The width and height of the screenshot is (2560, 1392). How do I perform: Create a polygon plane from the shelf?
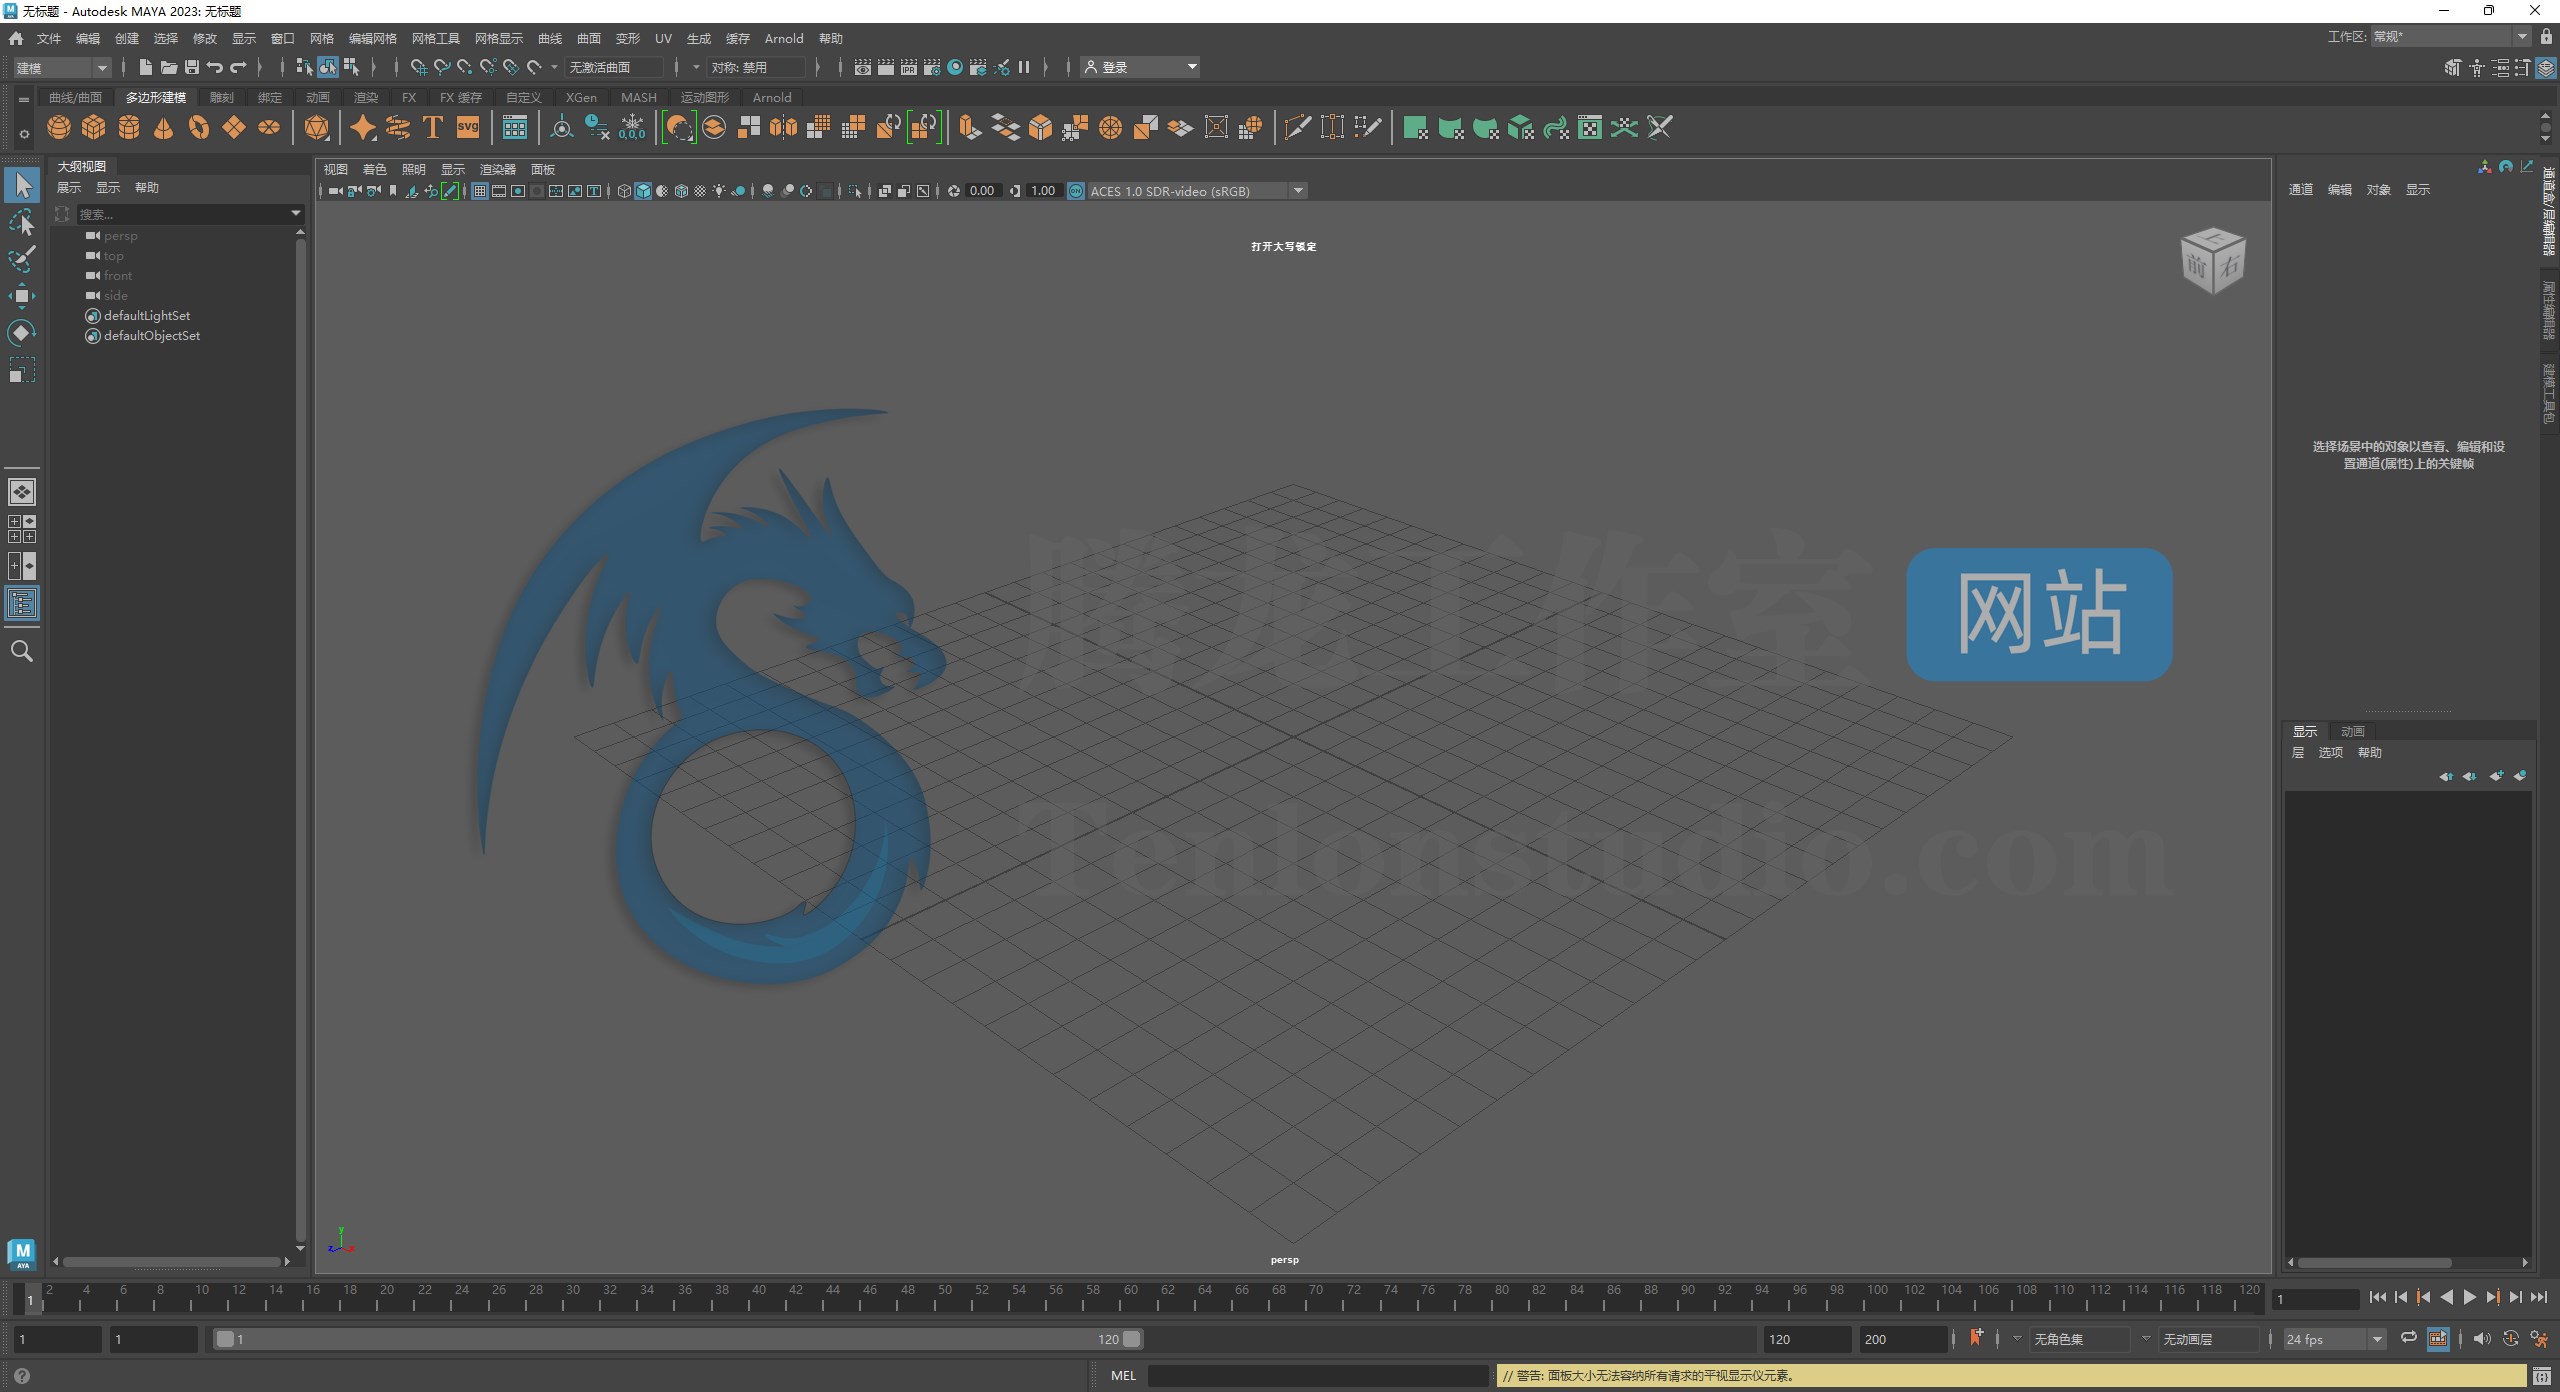(234, 128)
